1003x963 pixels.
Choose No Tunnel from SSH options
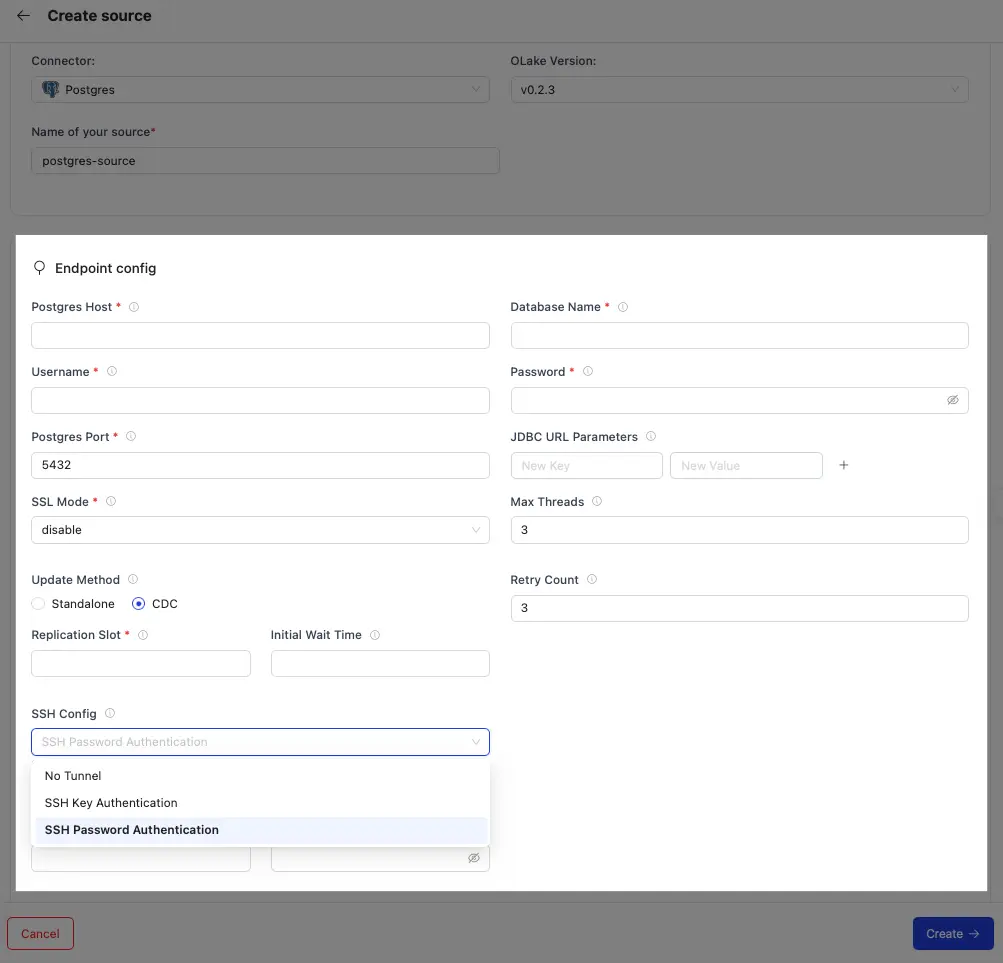click(73, 776)
